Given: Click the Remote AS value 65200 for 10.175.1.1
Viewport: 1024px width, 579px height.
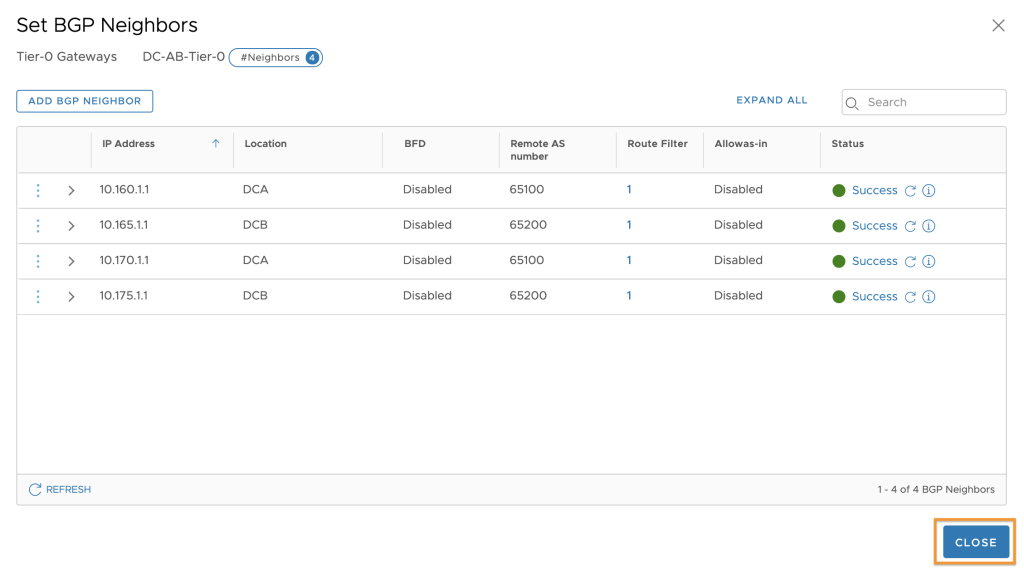Looking at the screenshot, I should 528,295.
